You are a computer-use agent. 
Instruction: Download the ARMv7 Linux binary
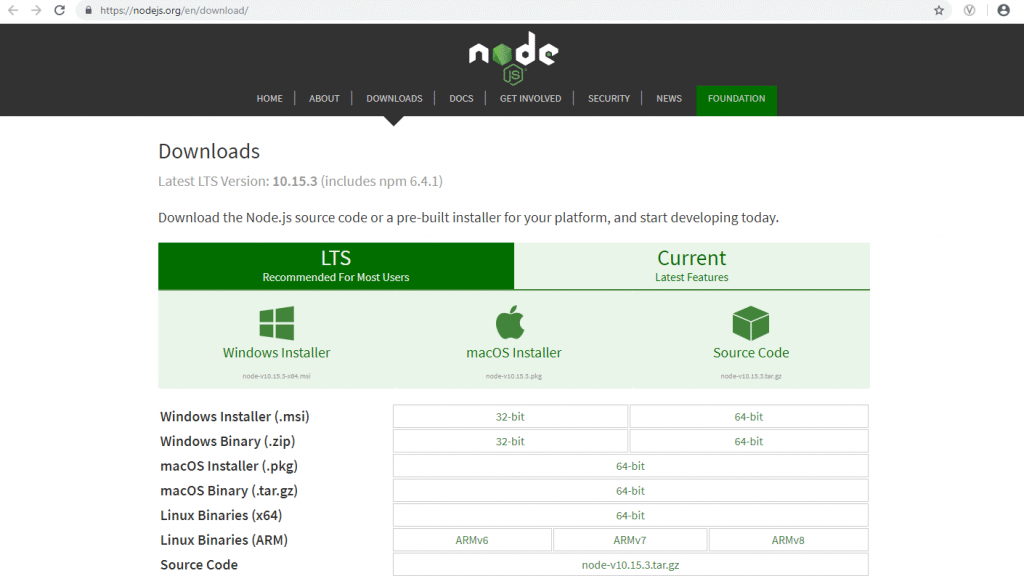630,539
